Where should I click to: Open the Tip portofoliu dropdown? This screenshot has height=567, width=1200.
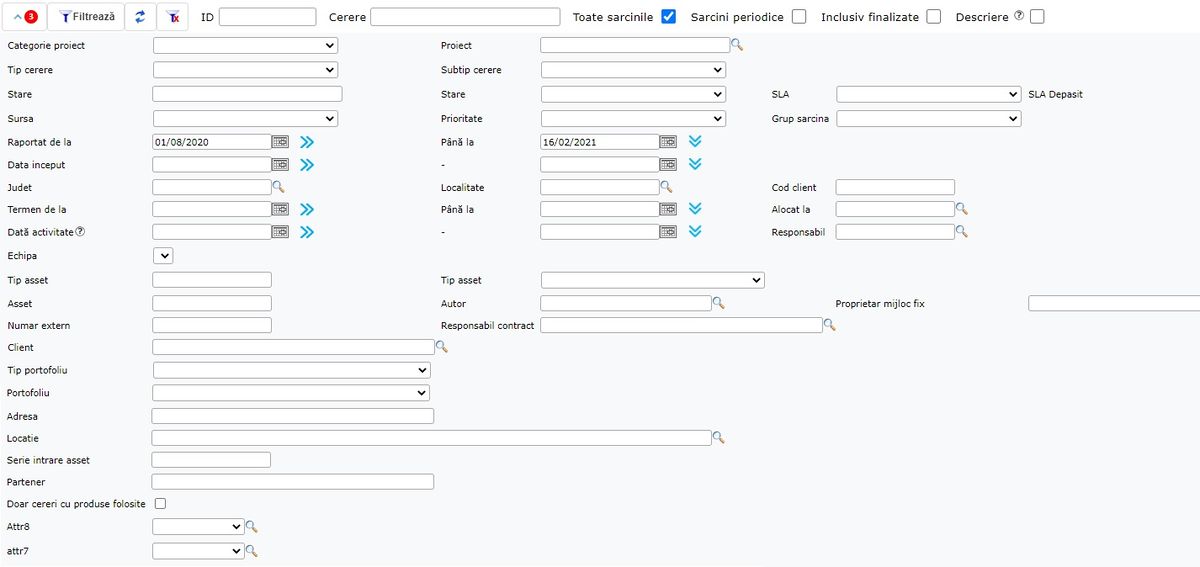pos(291,370)
